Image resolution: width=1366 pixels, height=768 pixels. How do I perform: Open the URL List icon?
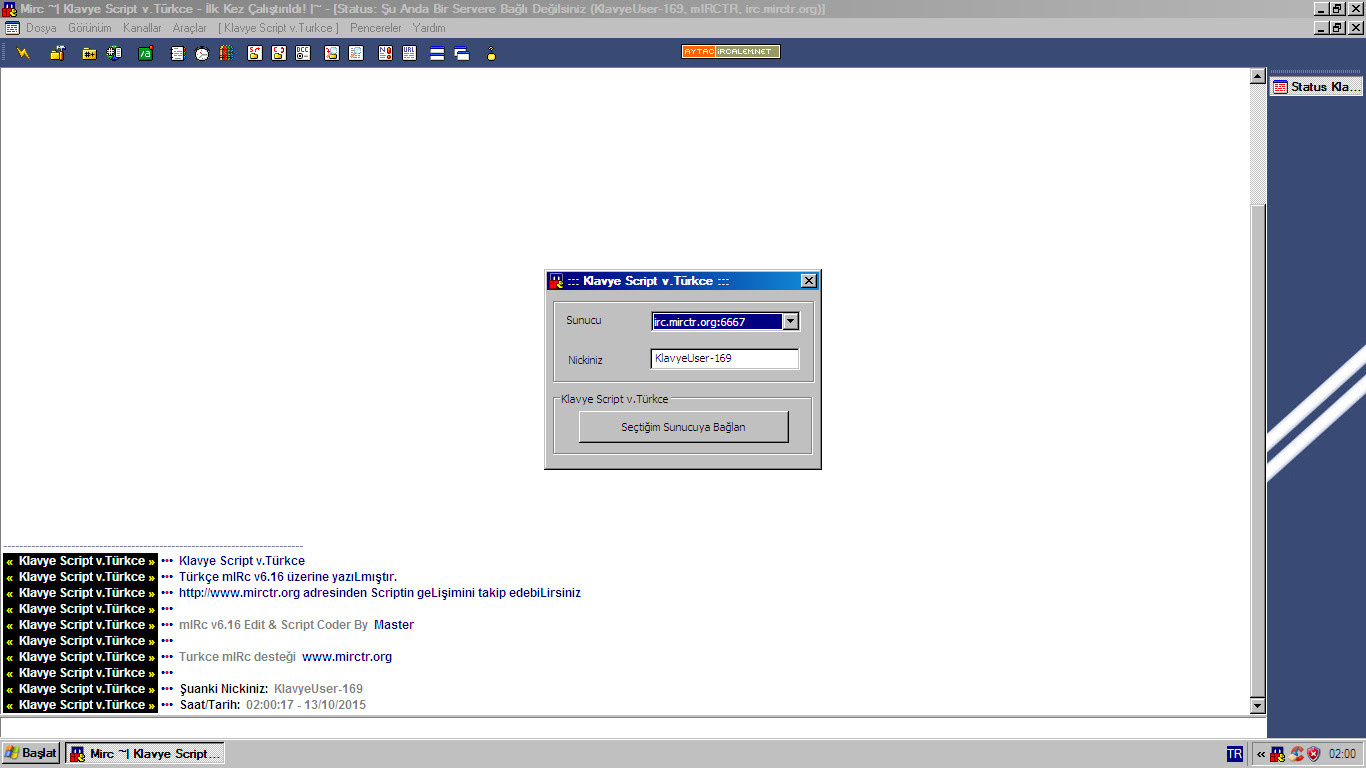pos(409,53)
